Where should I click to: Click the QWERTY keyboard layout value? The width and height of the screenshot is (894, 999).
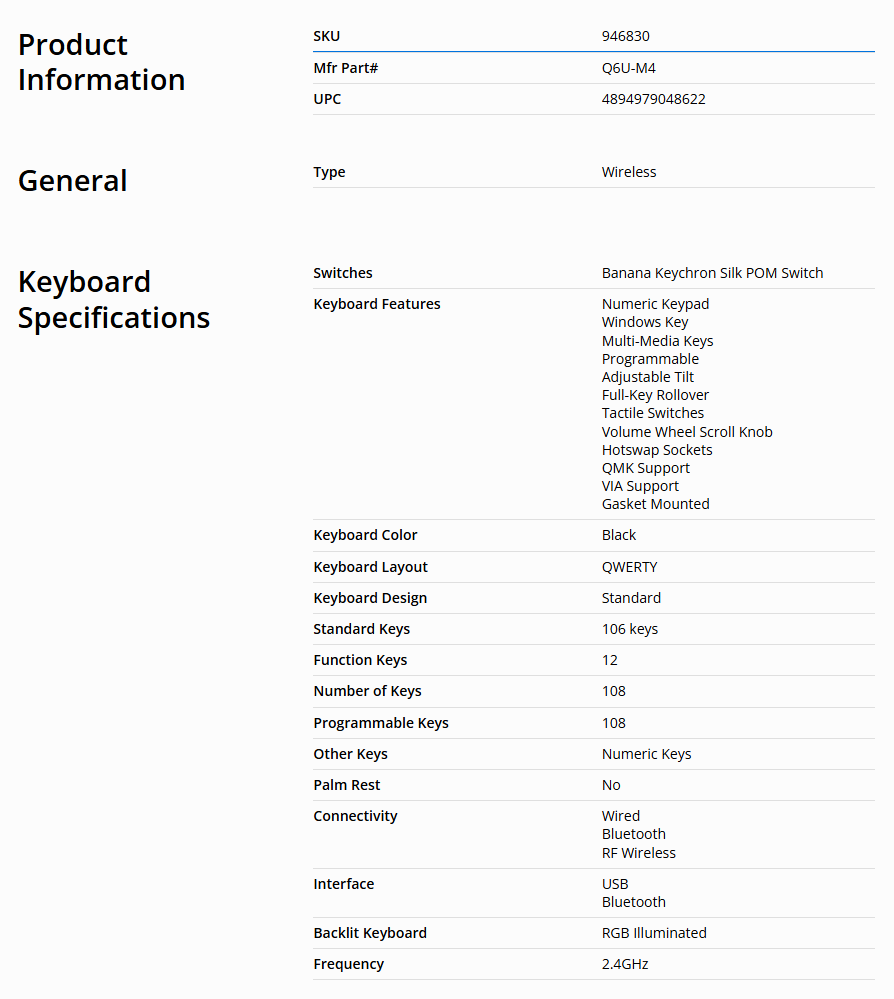[629, 567]
